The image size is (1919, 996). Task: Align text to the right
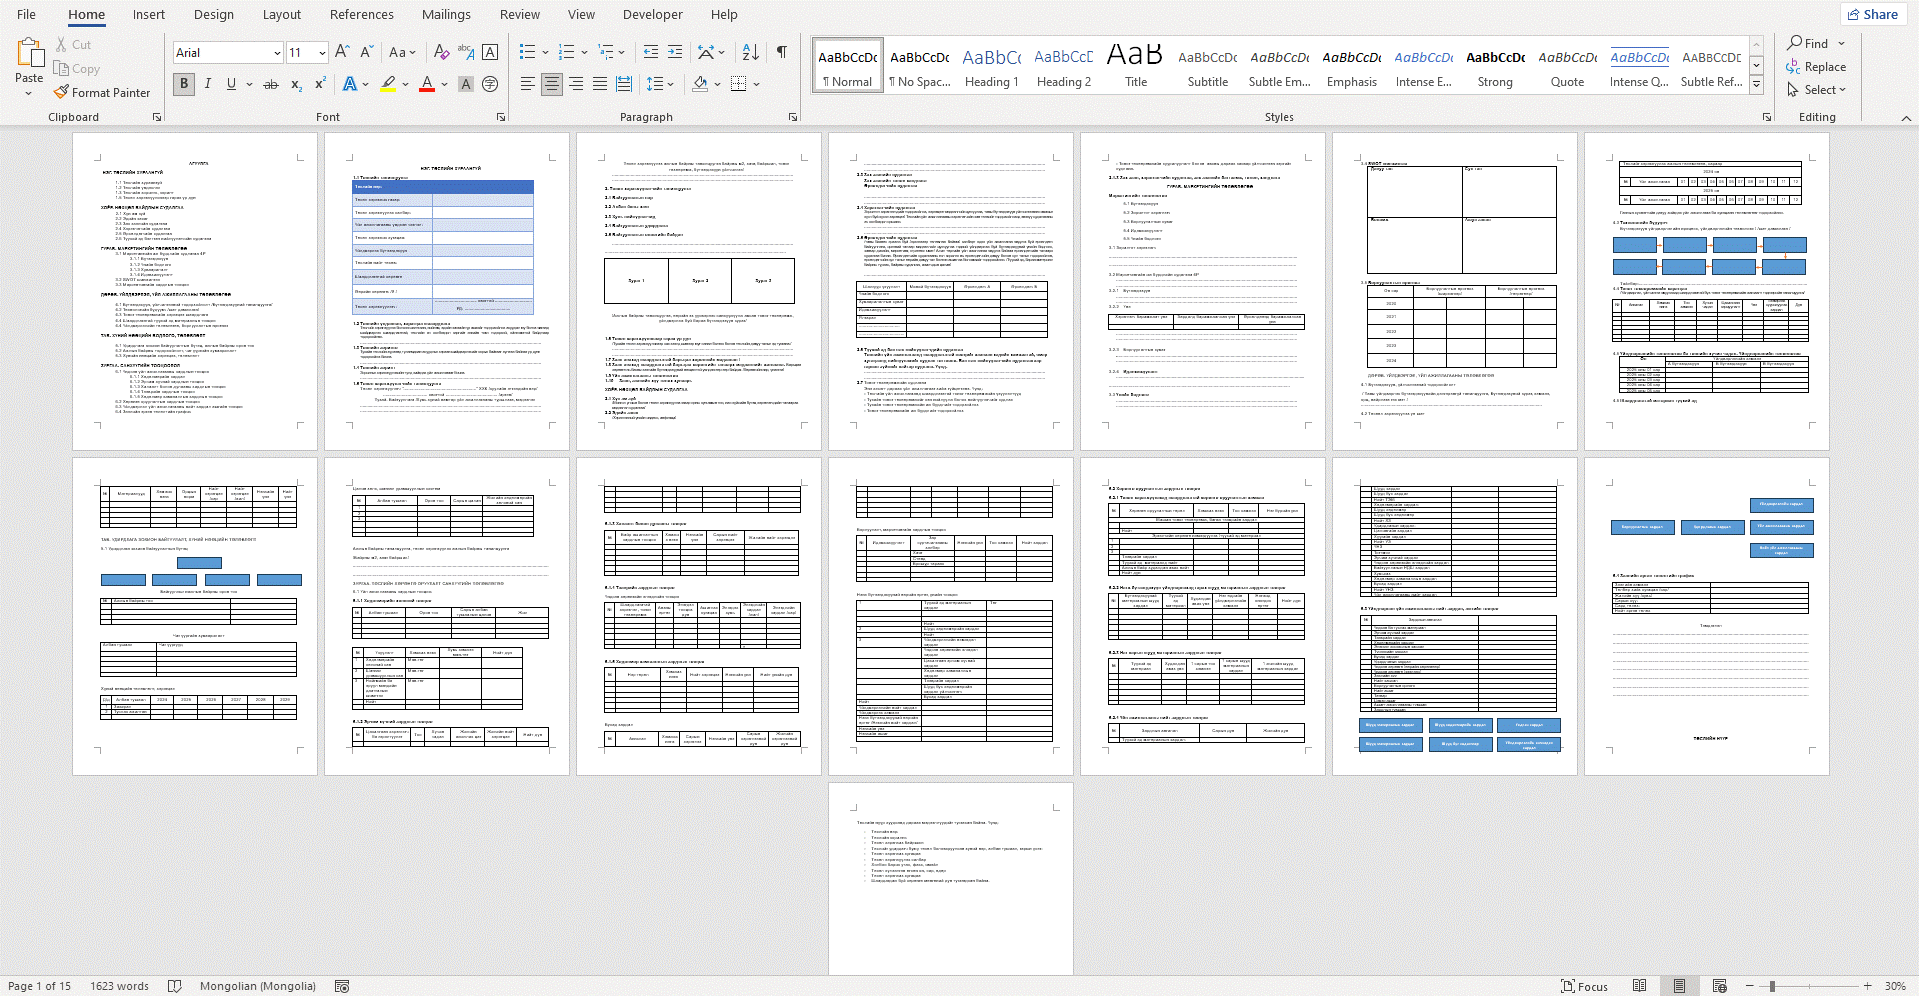pos(576,84)
